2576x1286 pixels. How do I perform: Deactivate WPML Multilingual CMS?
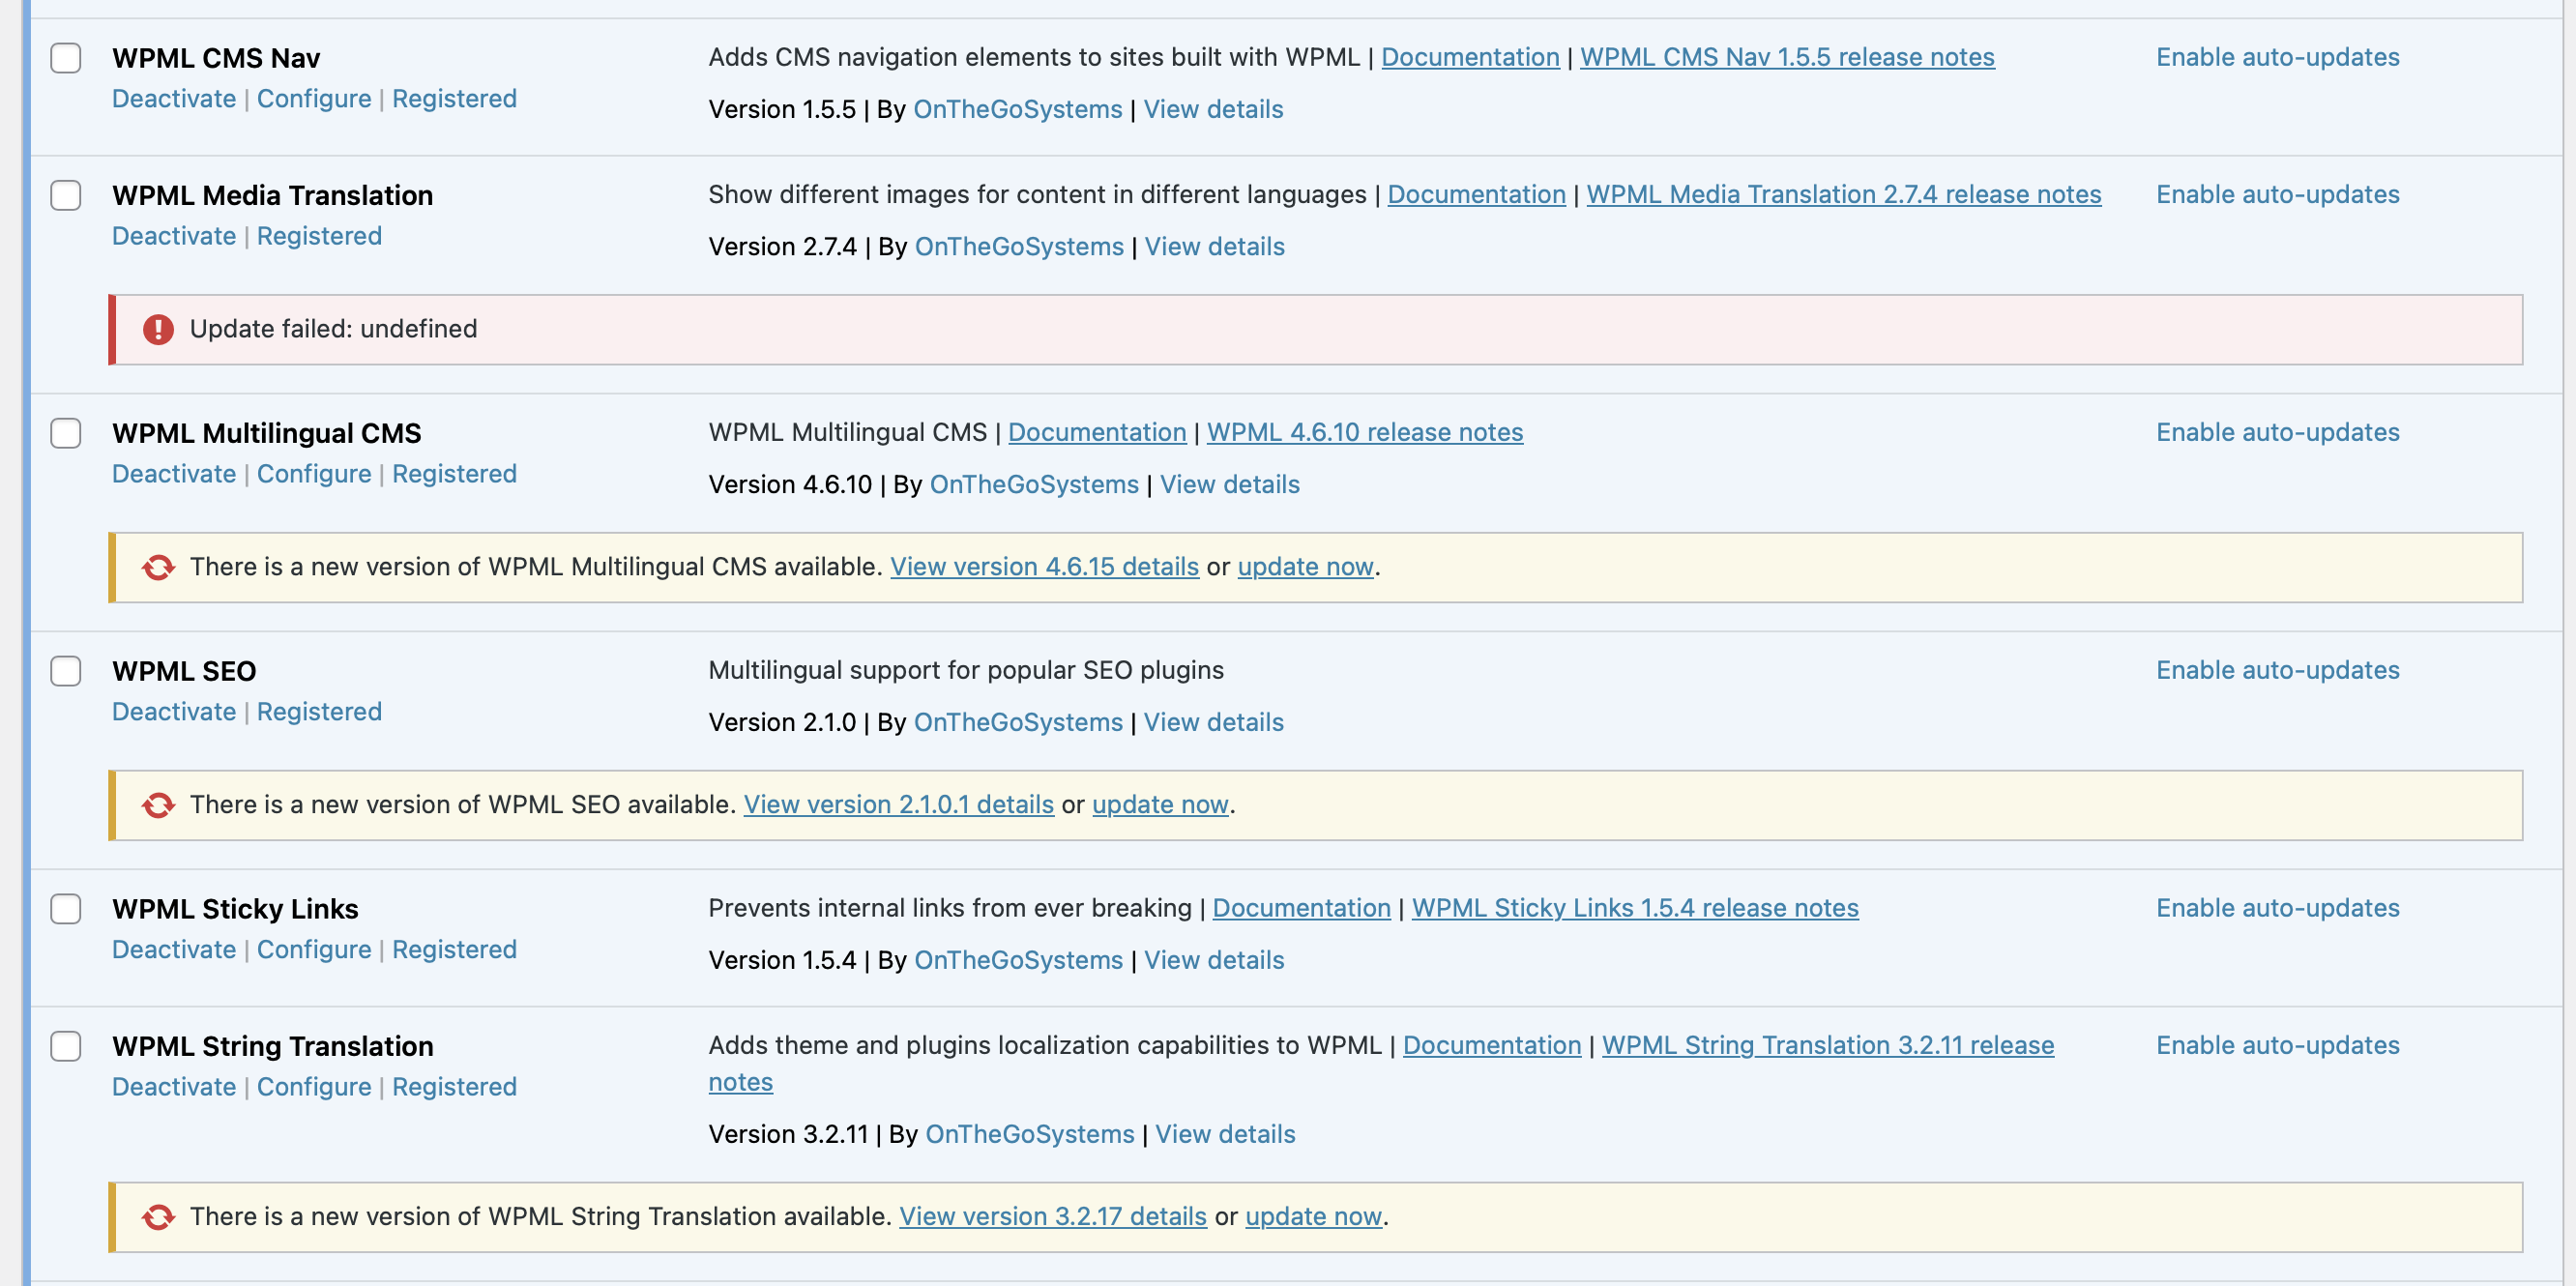[174, 474]
